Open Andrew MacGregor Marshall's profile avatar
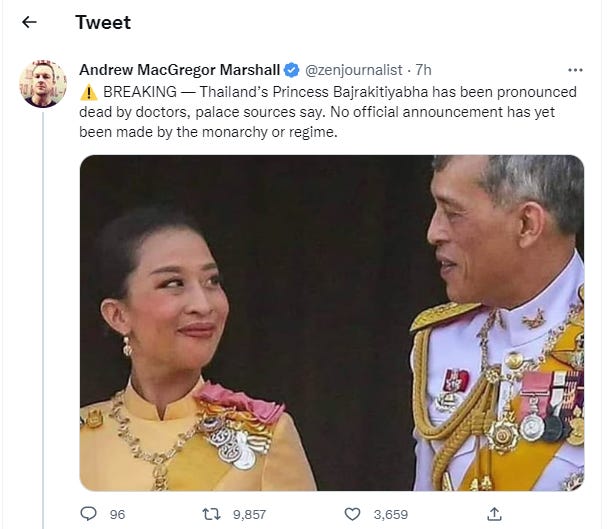 coord(43,84)
